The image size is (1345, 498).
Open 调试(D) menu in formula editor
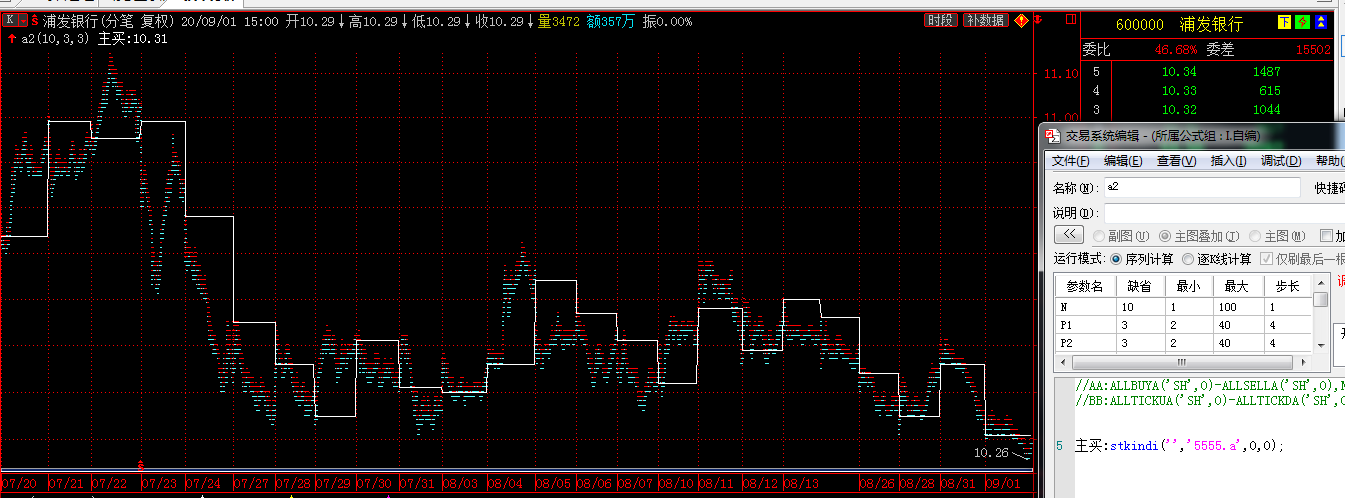[x=1281, y=161]
